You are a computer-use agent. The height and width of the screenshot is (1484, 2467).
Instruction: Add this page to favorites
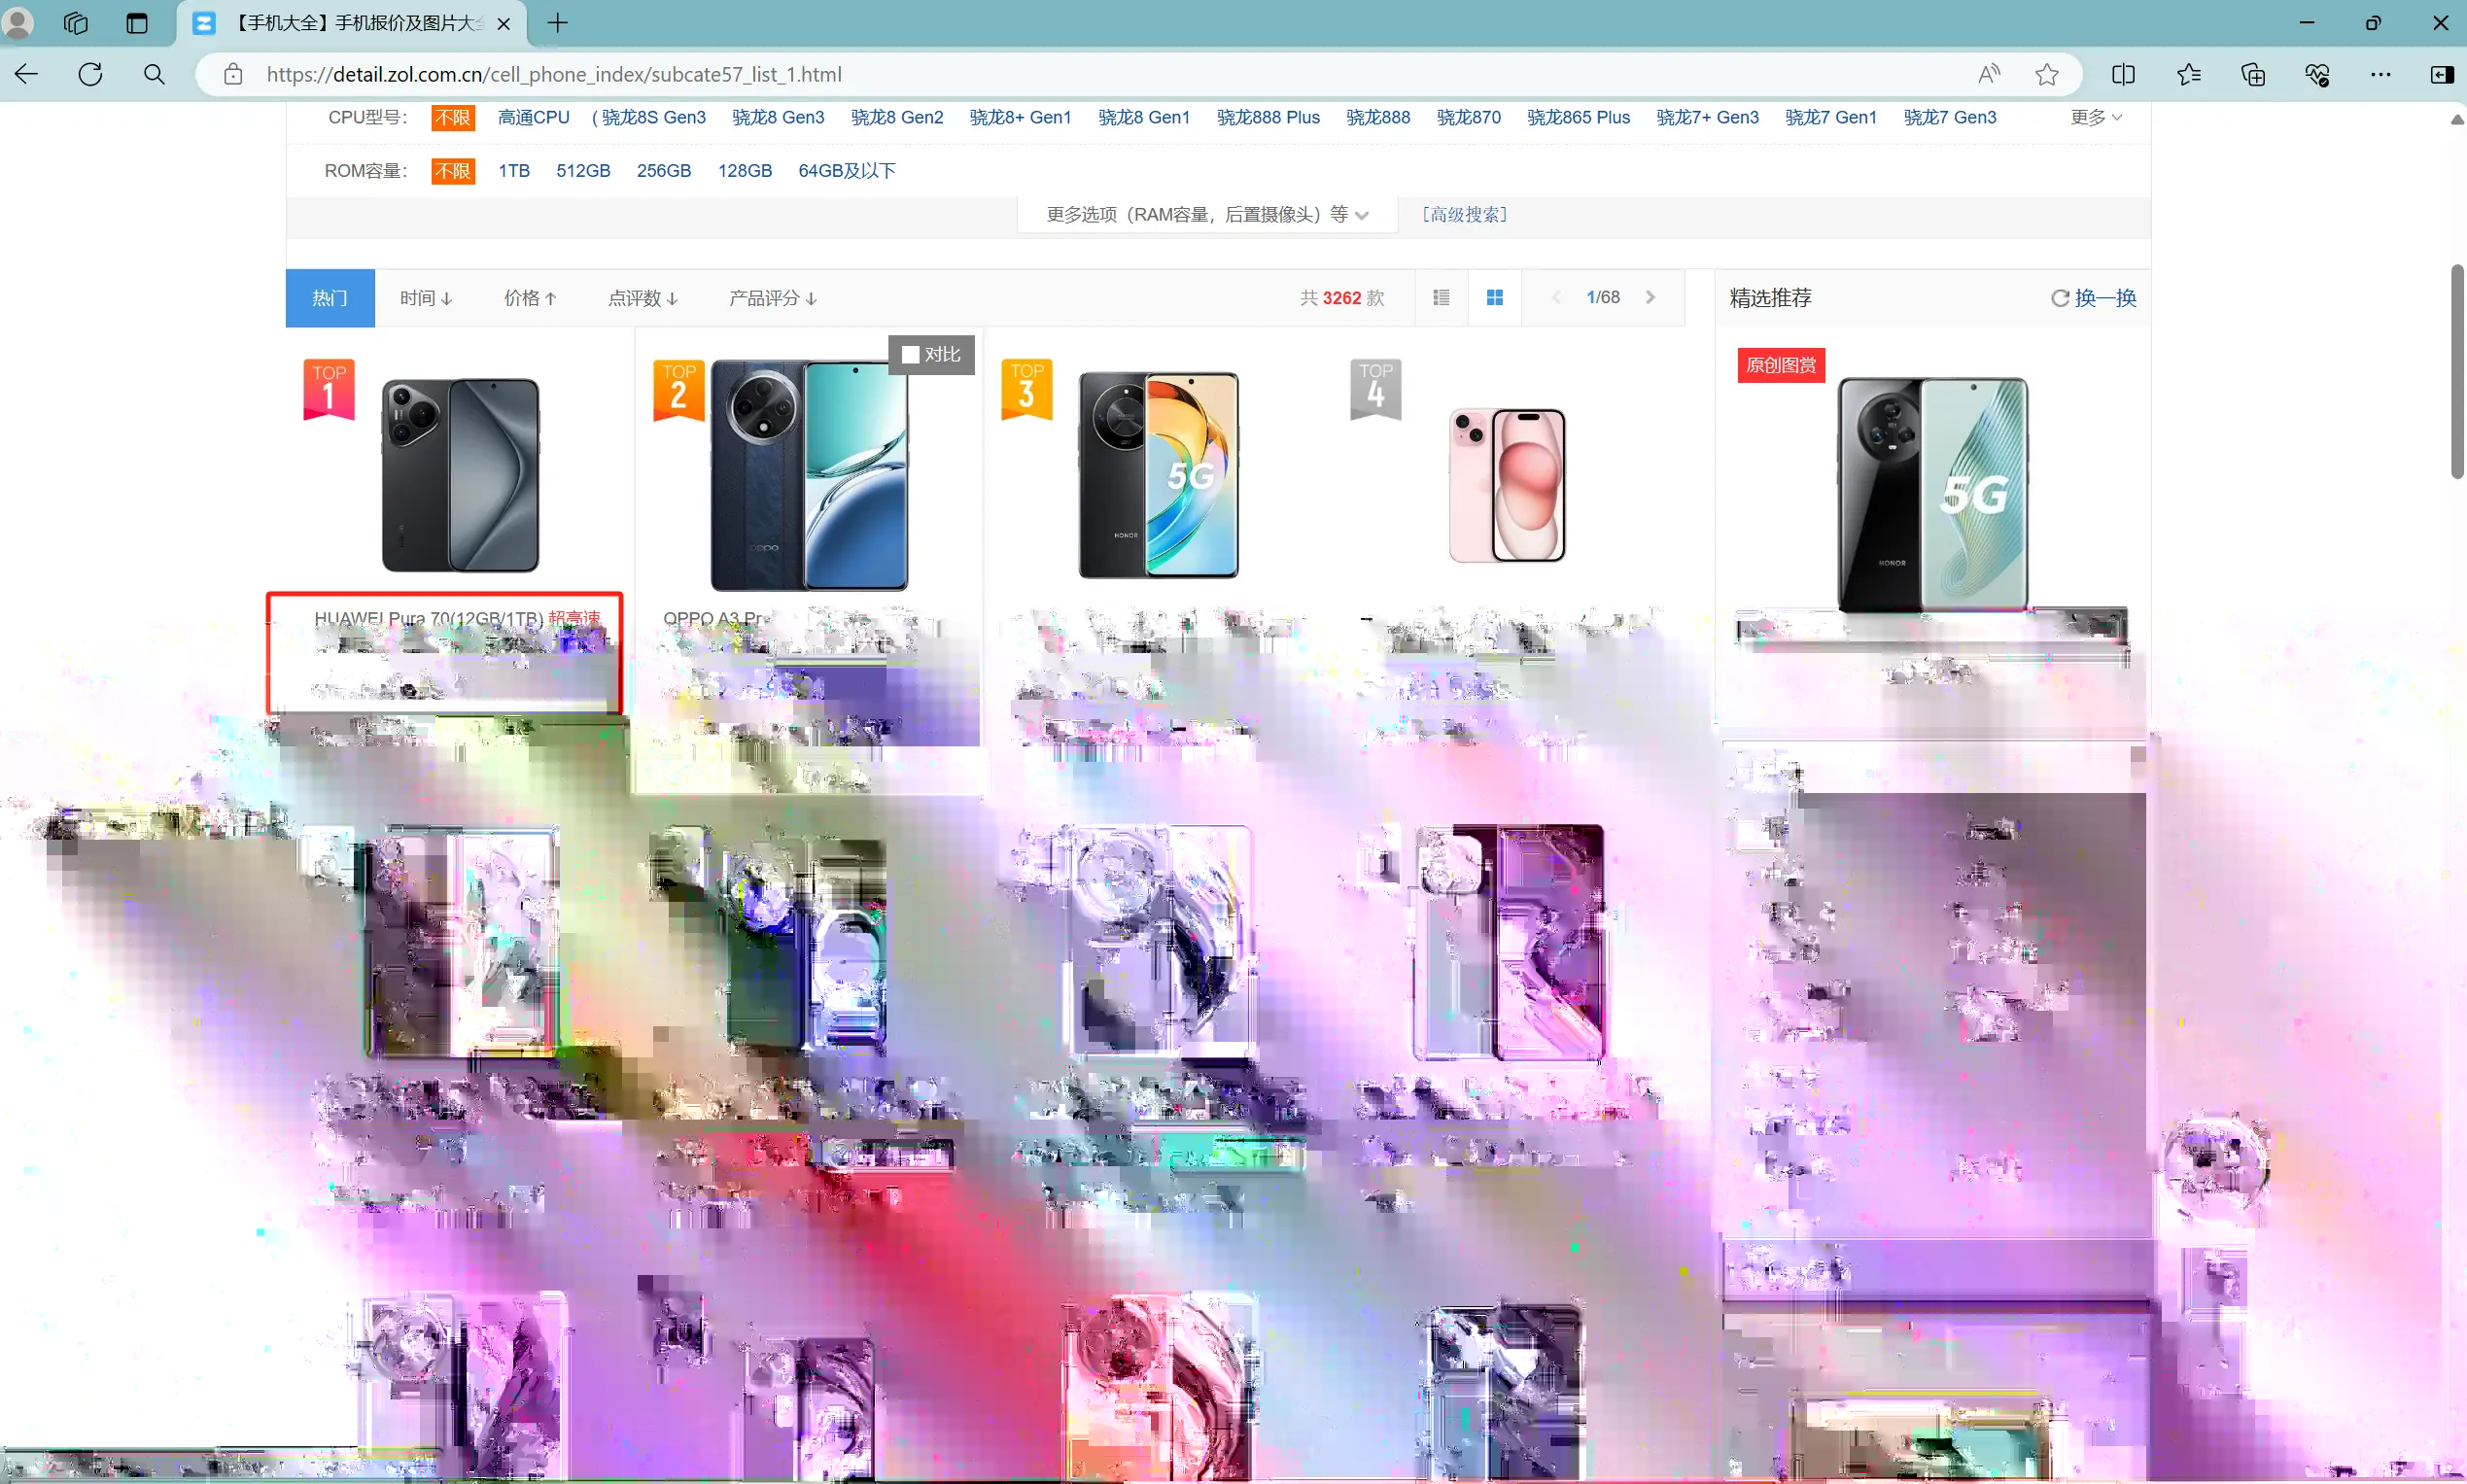tap(2047, 74)
